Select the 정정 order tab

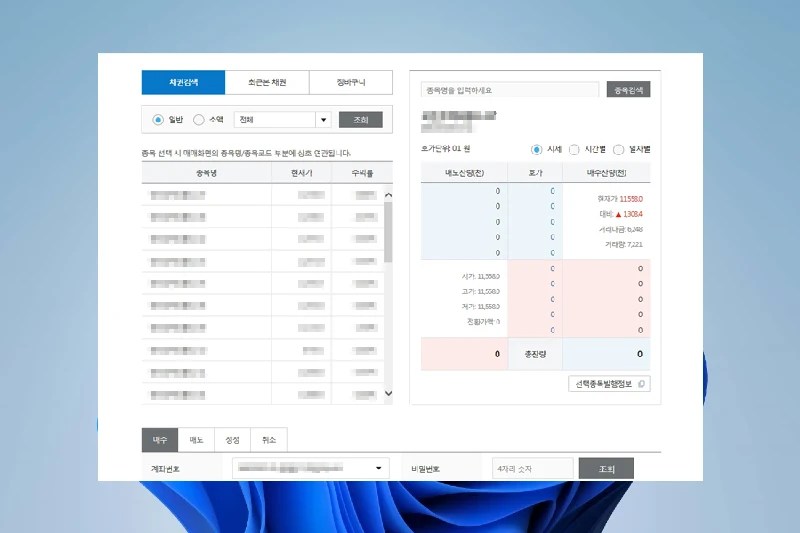click(x=233, y=440)
